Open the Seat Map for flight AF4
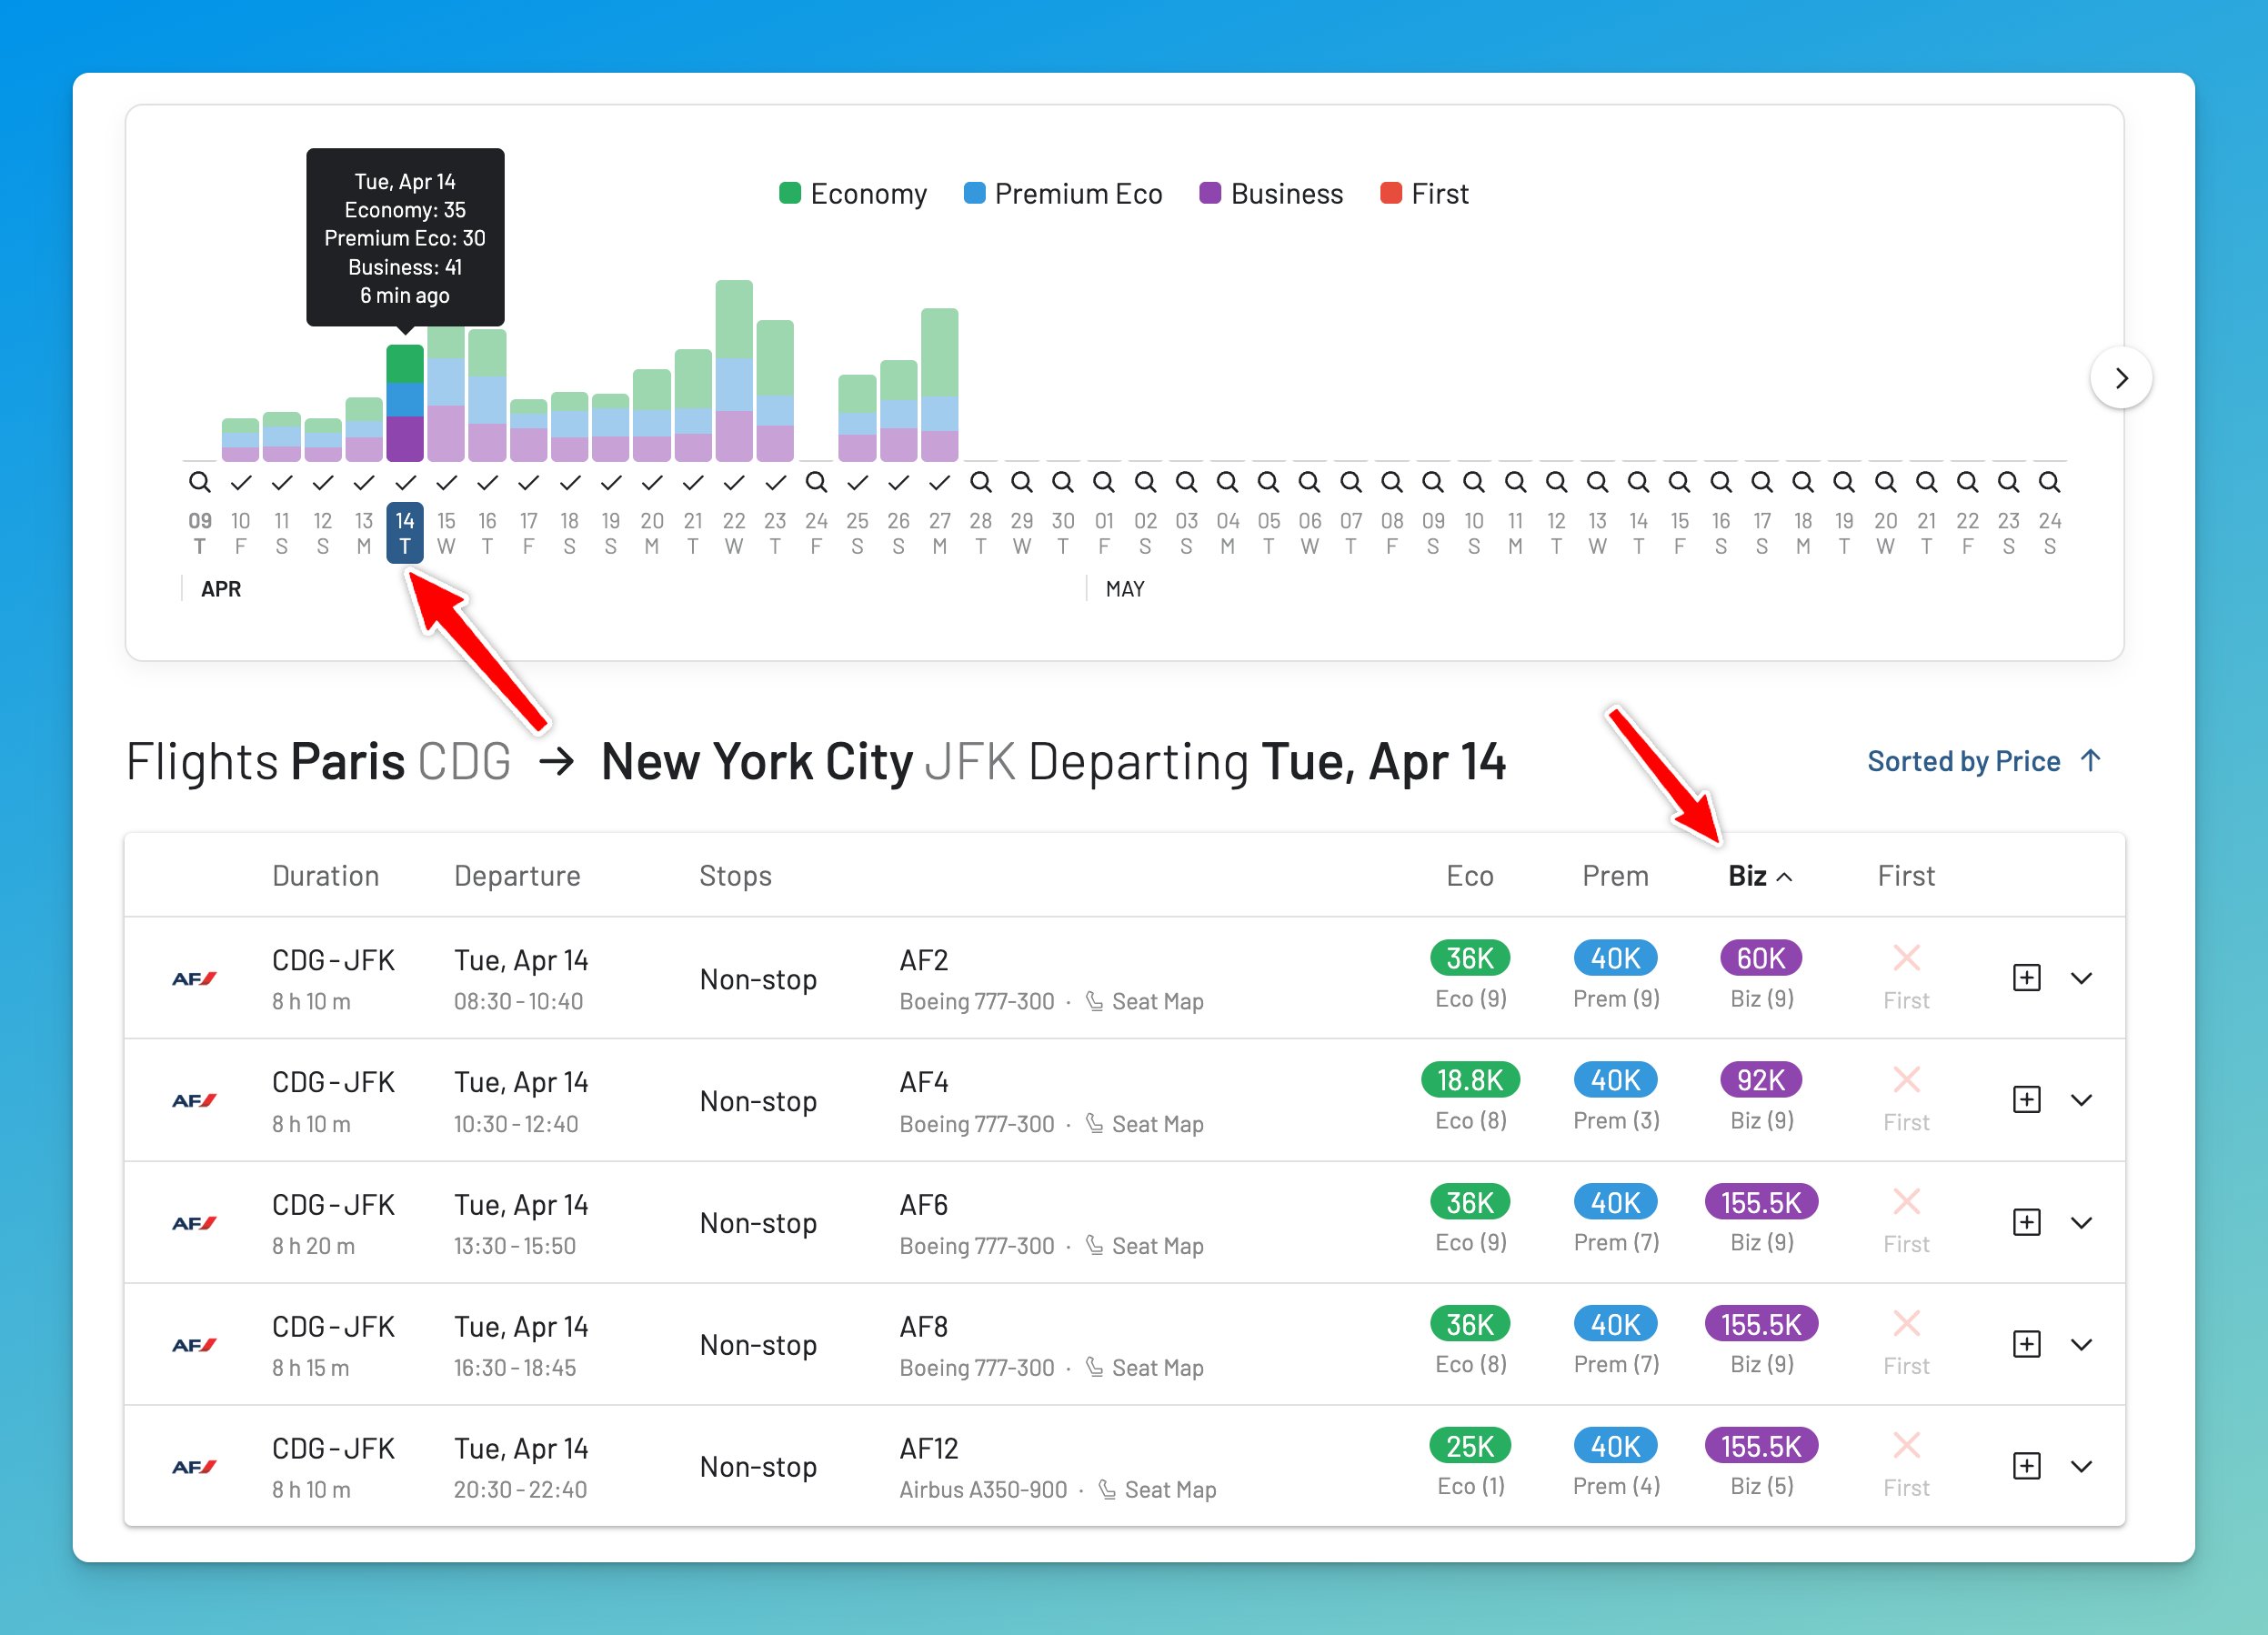The image size is (2268, 1635). pos(1157,1123)
